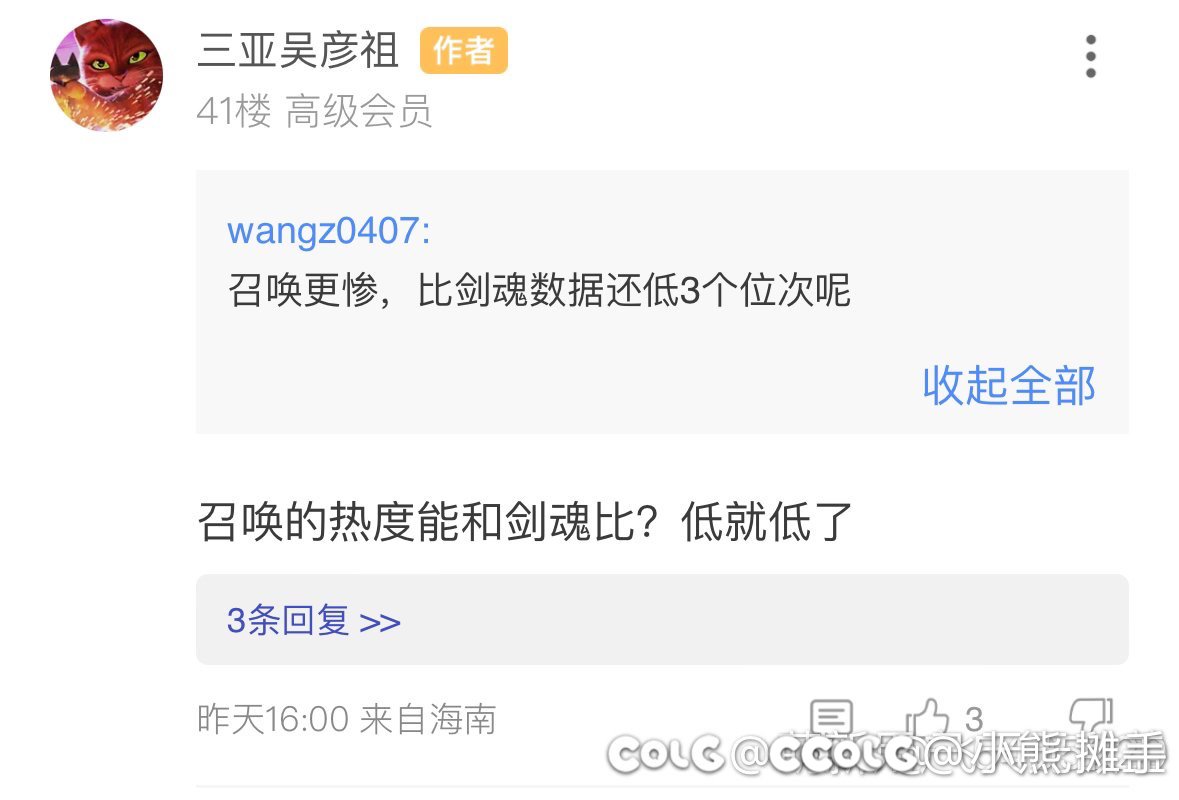The width and height of the screenshot is (1179, 800).
Task: Open the reply comment icon
Action: click(832, 719)
